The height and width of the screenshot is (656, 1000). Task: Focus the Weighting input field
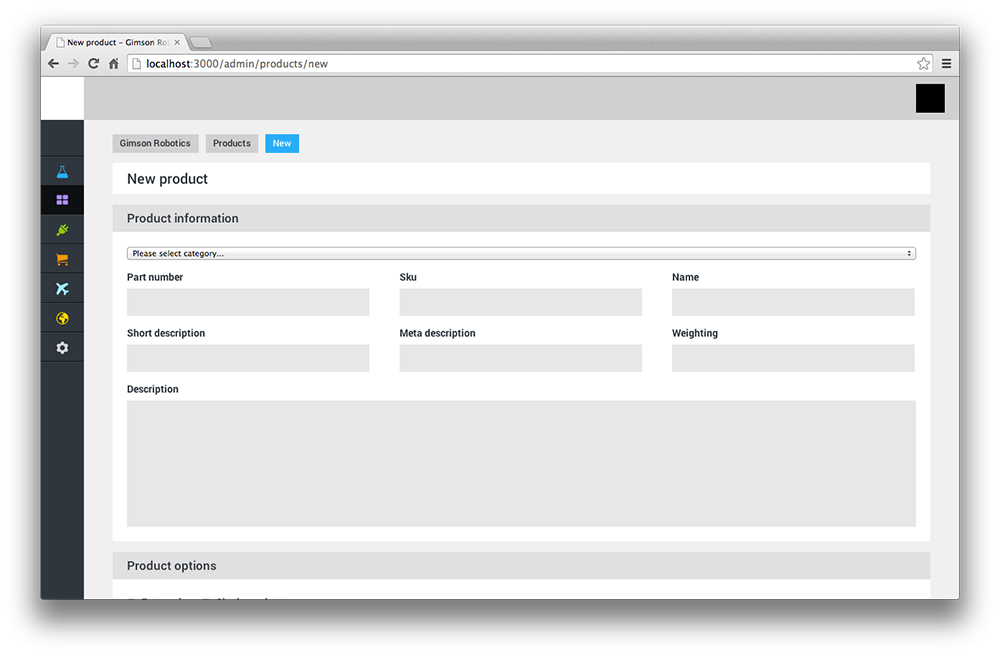793,358
